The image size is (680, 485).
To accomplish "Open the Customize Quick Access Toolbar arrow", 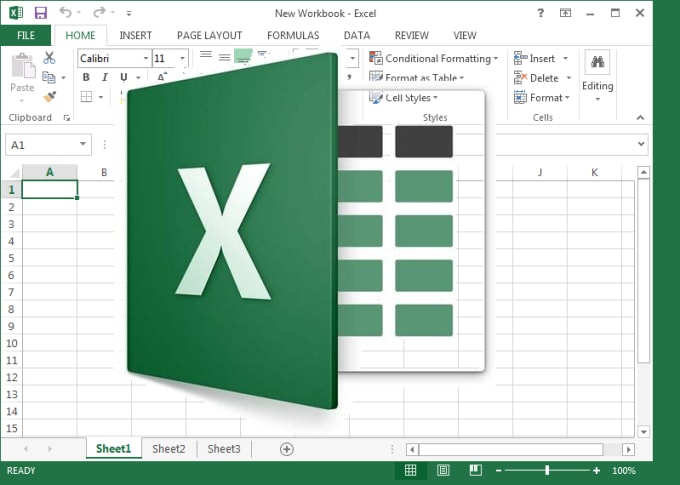I will click(x=129, y=13).
